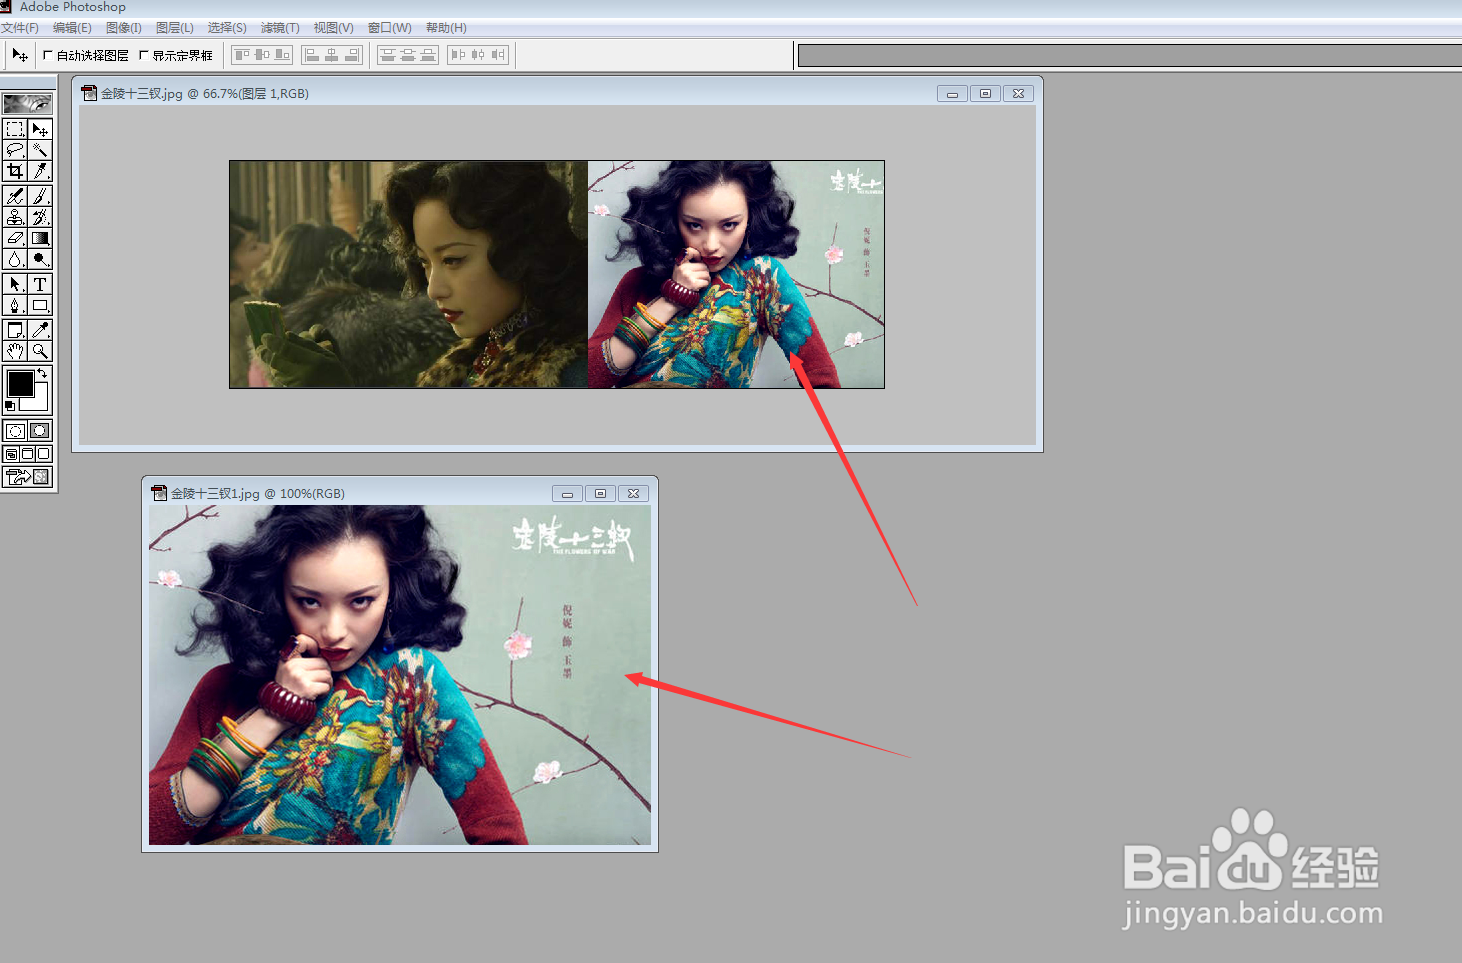Click Align Vertical Centers in options bar
The image size is (1462, 963).
(x=262, y=54)
